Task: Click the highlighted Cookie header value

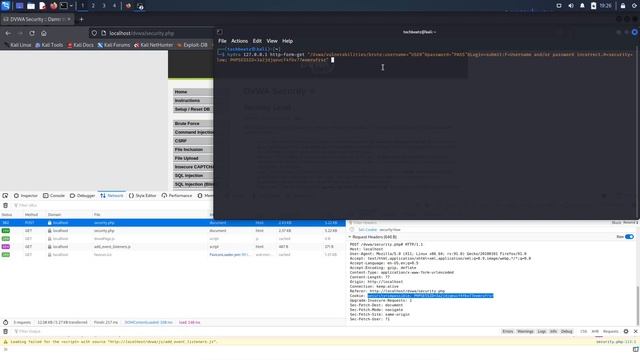Action: [x=430, y=296]
